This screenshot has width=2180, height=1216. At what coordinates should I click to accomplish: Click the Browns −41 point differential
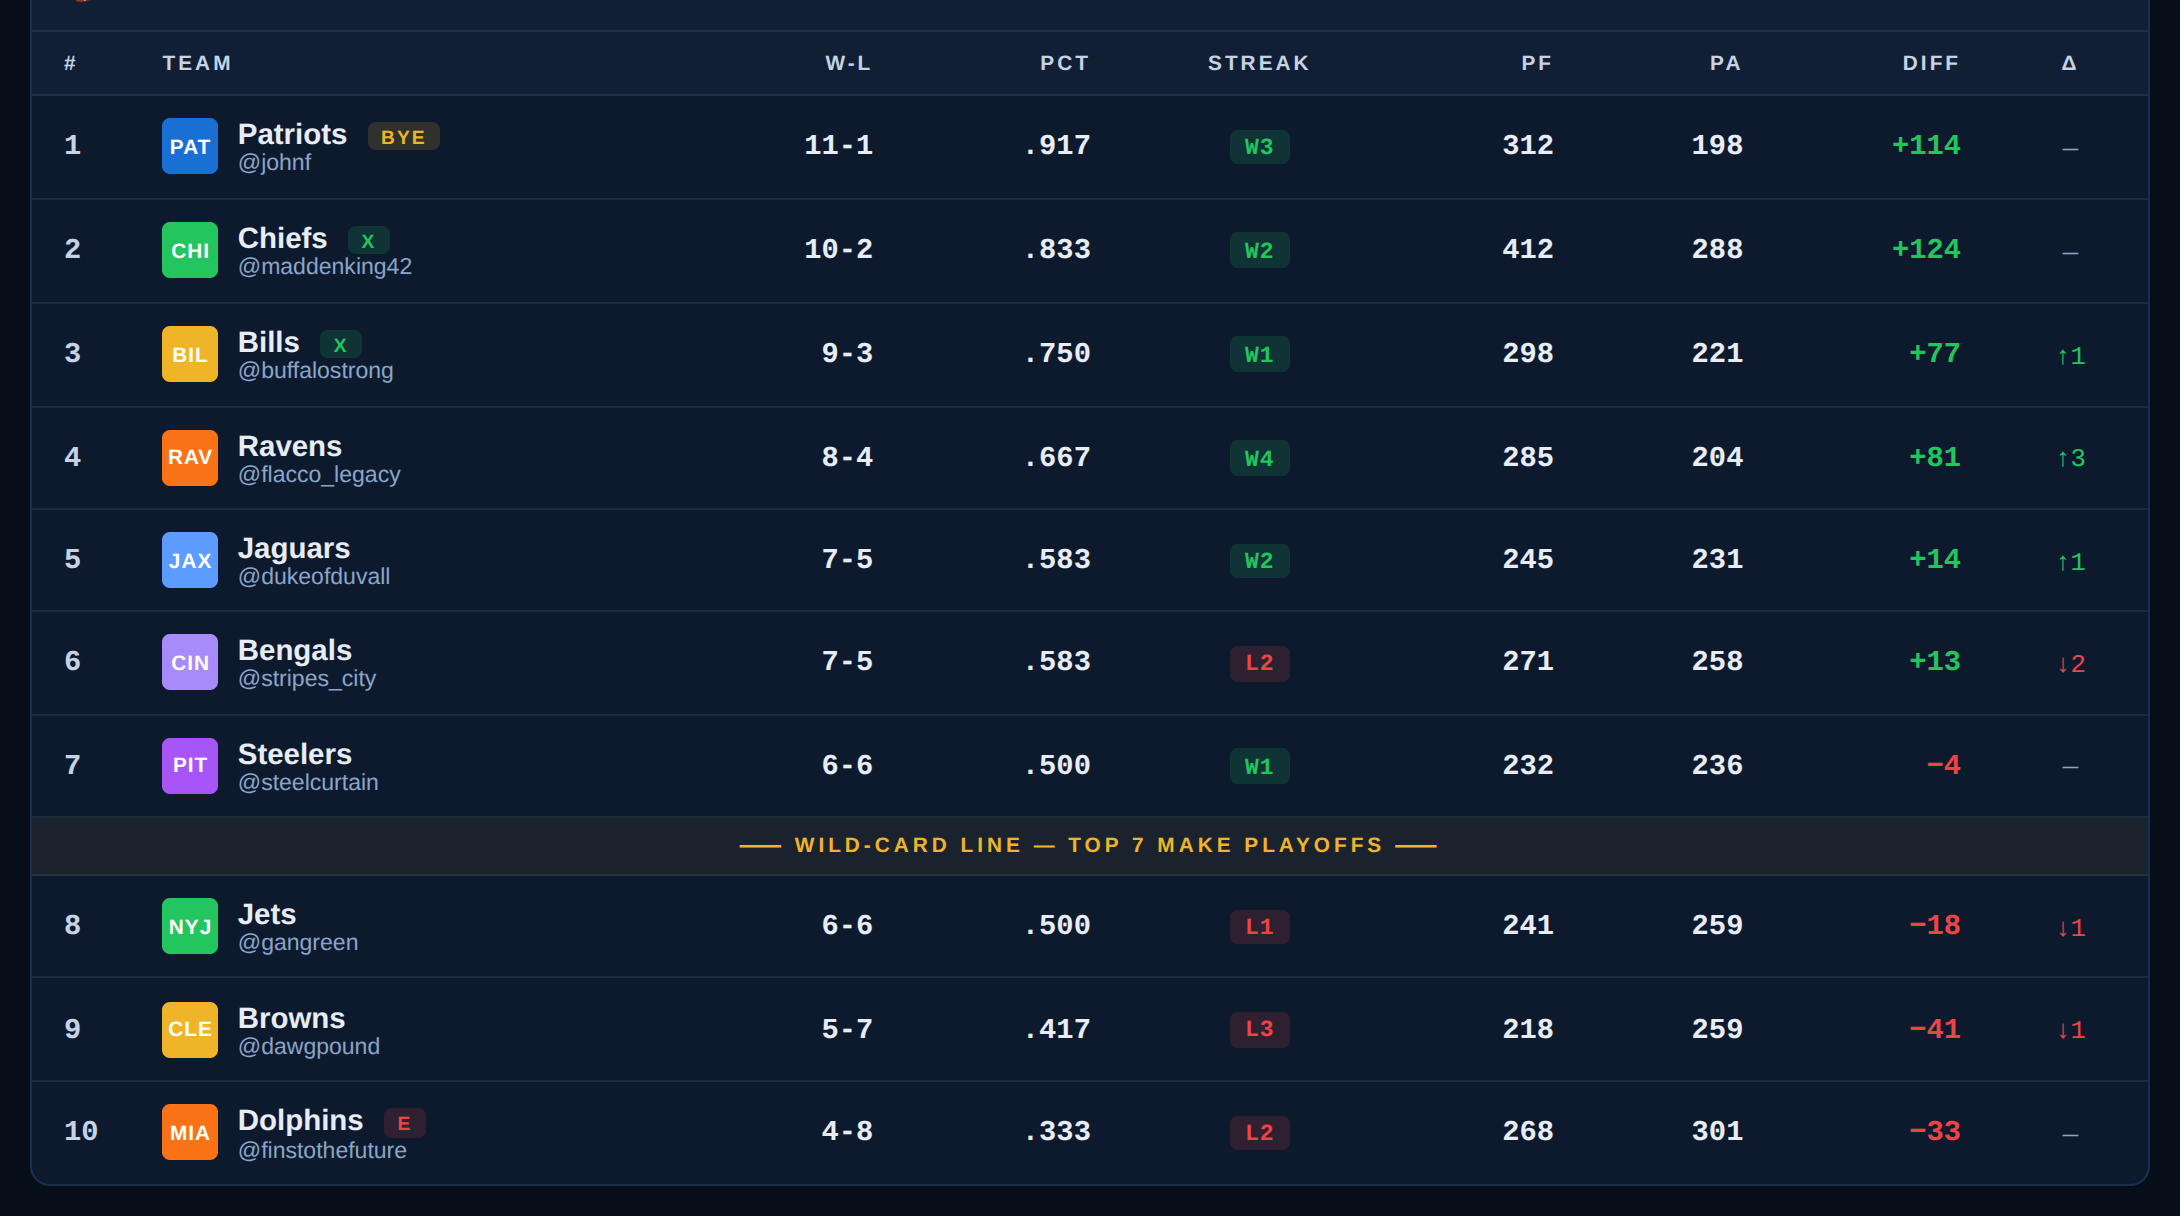tap(1935, 1030)
